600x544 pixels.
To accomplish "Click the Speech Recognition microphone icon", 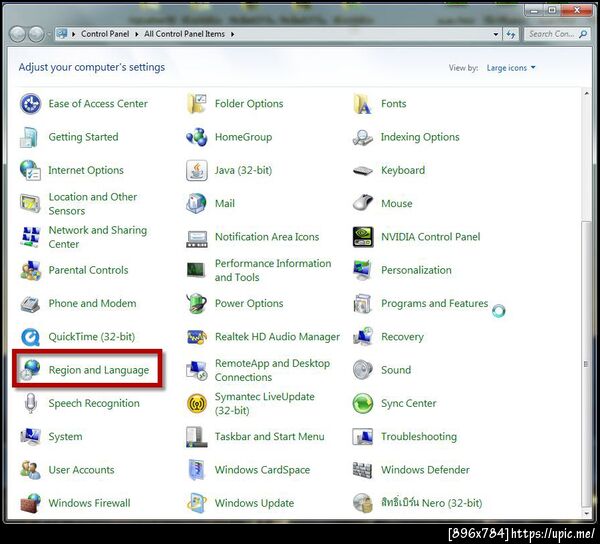I will [x=30, y=403].
